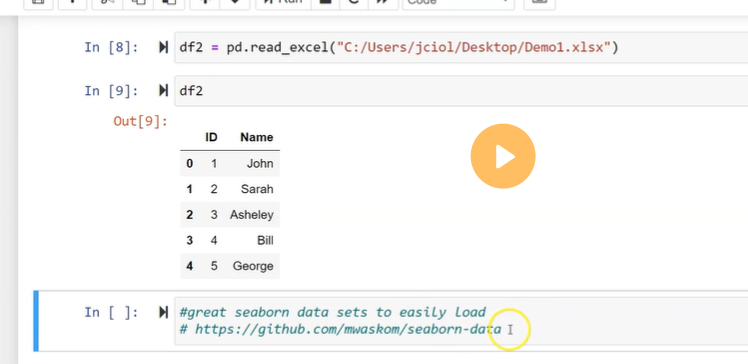Click the ID value 2 in Sarah's row
The image size is (748, 364).
point(214,189)
